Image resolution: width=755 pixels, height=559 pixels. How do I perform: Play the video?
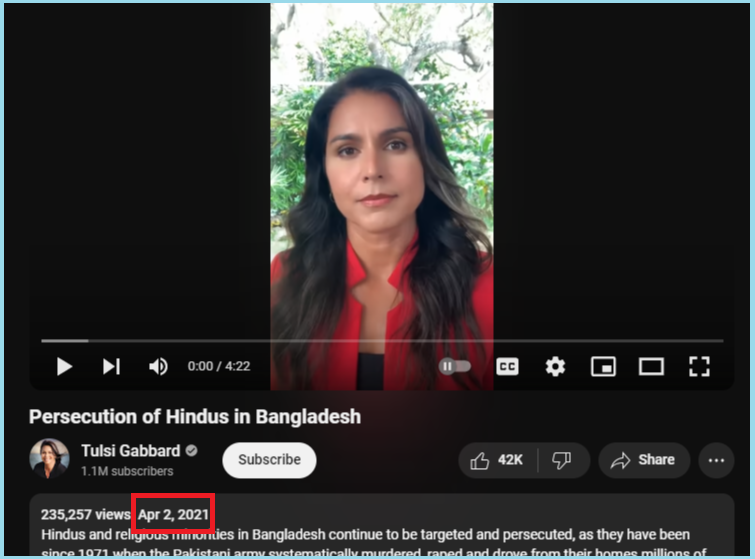click(x=64, y=366)
